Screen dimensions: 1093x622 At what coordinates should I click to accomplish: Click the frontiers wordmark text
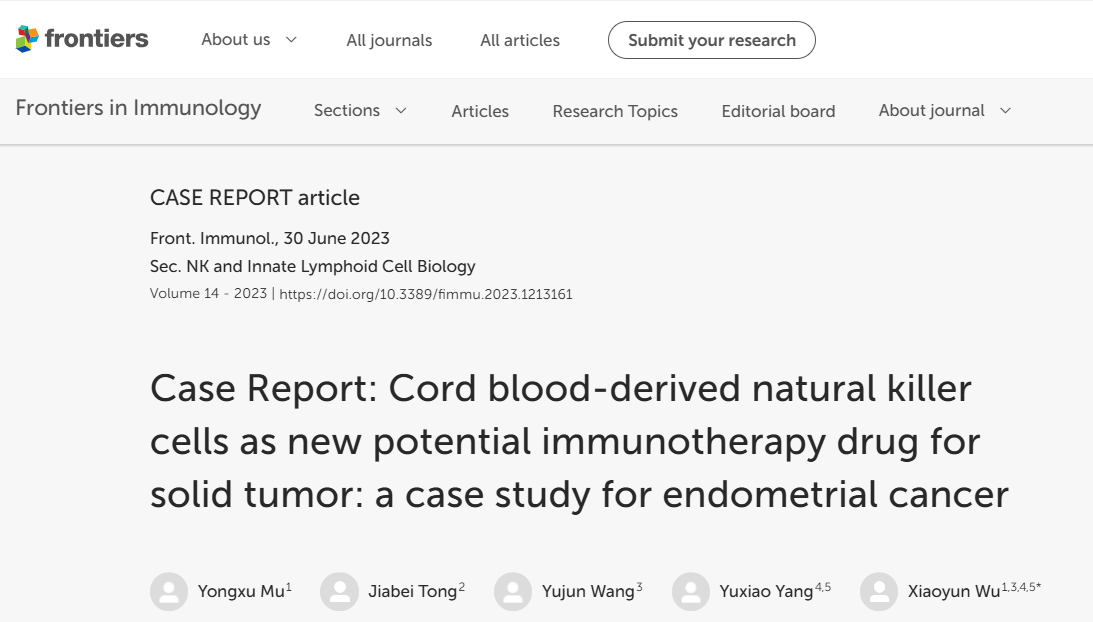coord(97,38)
